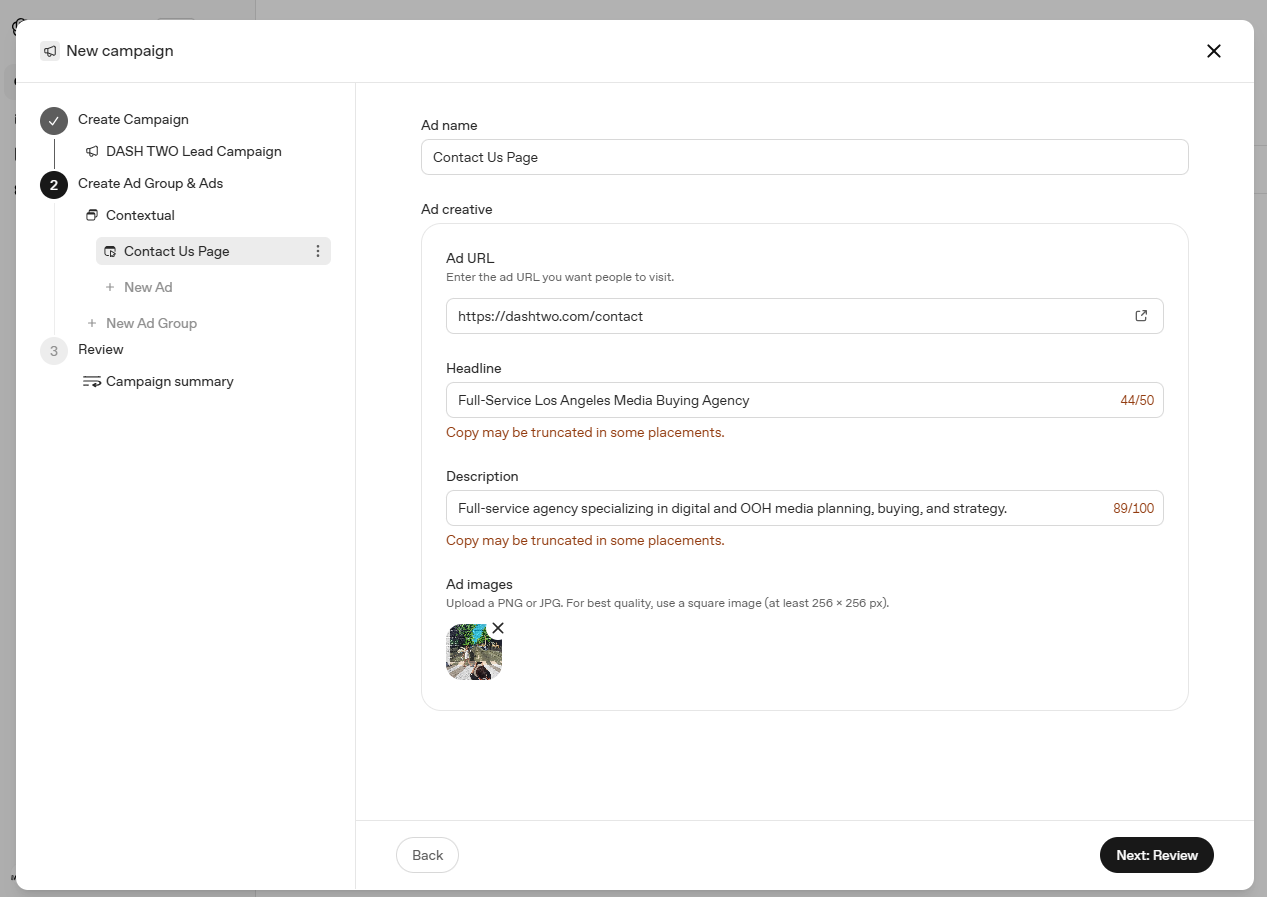The image size is (1267, 897).
Task: Click the summary lines icon beside Campaign summary
Action: click(92, 382)
